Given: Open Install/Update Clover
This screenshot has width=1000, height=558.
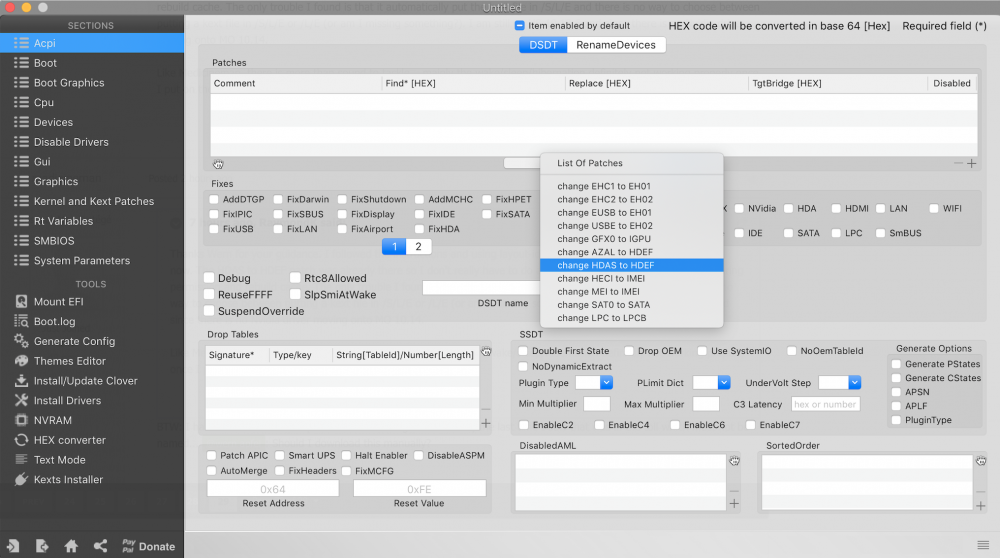Looking at the screenshot, I should coord(85,381).
